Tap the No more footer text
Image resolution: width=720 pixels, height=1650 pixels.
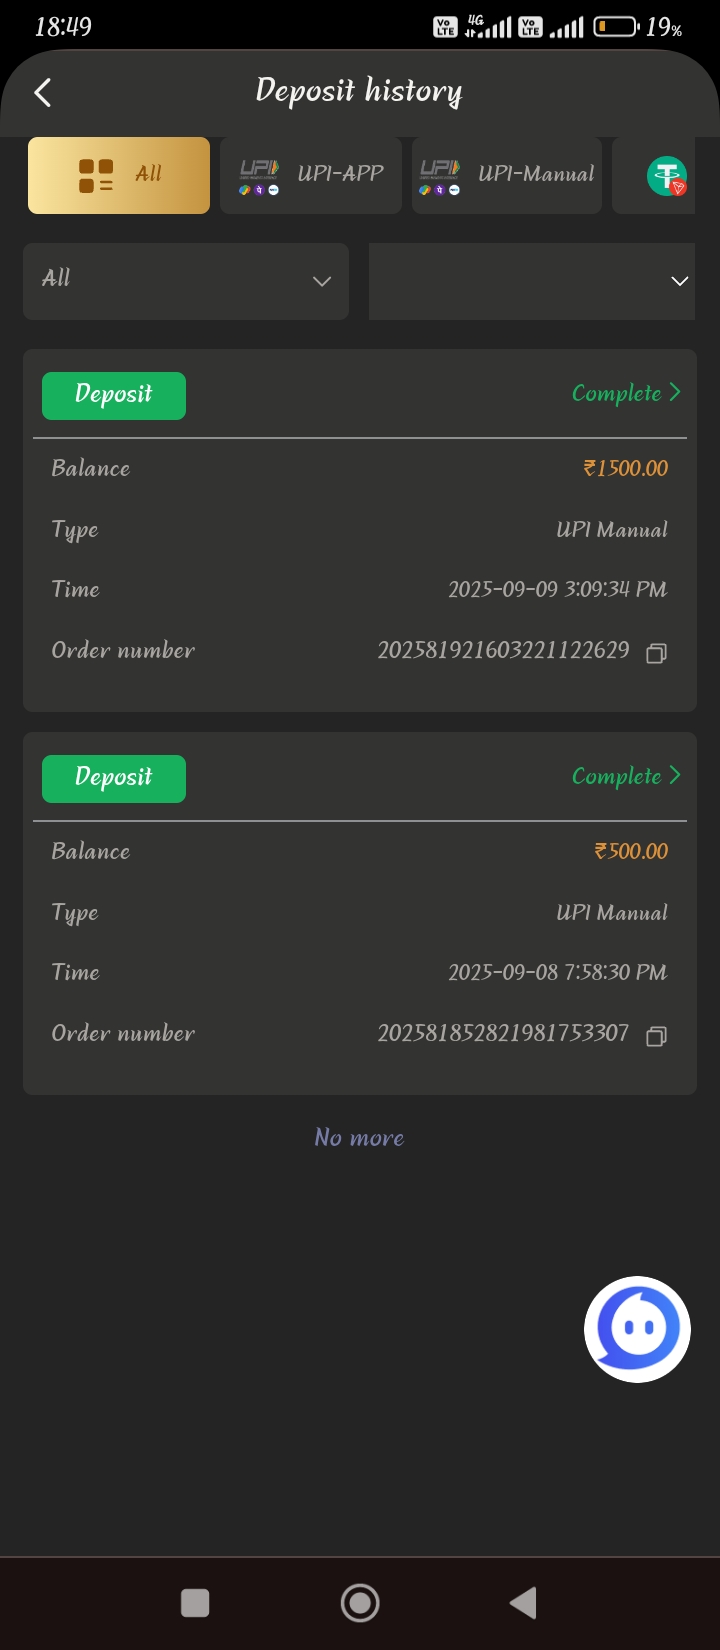(360, 1137)
